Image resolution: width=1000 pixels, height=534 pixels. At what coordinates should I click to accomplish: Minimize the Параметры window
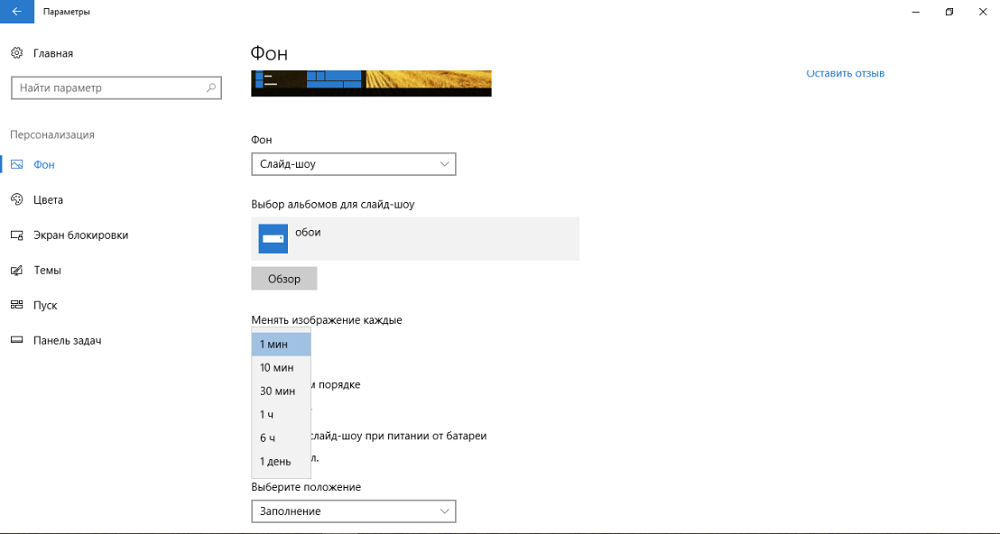click(x=915, y=11)
